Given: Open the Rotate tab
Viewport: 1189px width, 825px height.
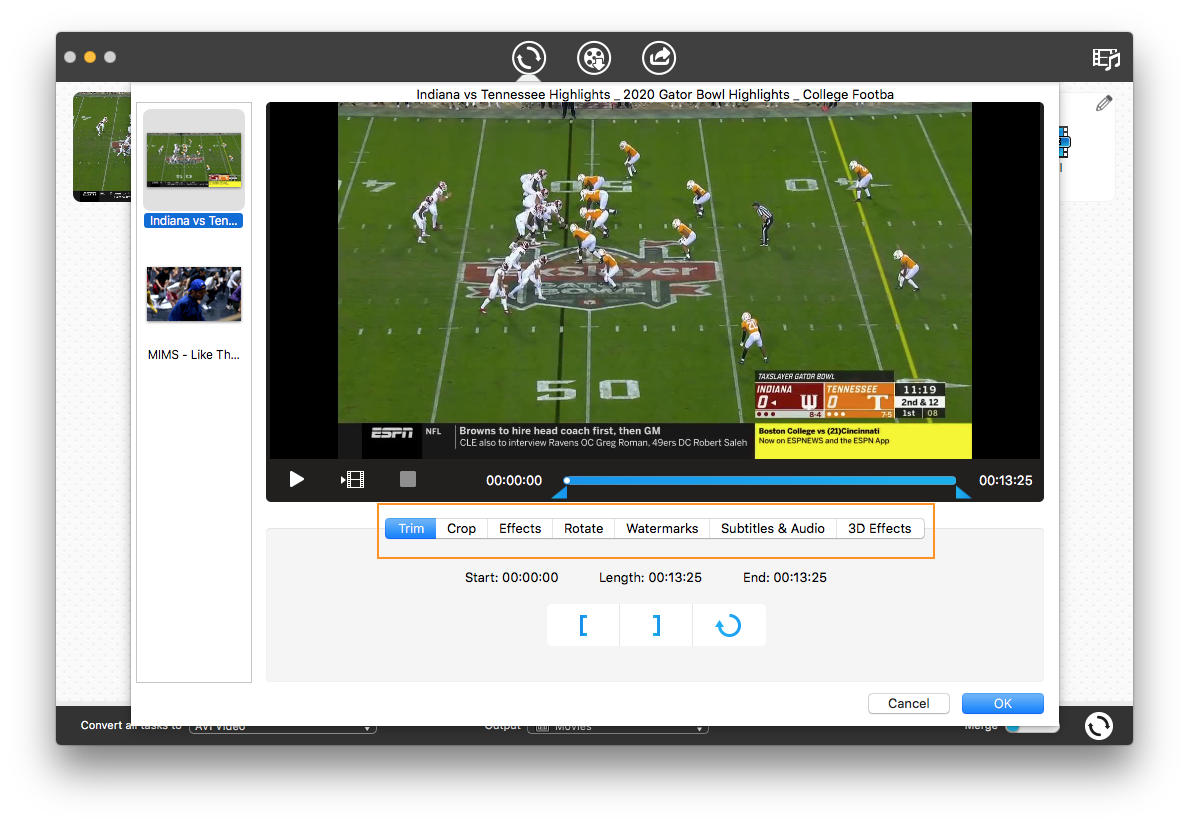Looking at the screenshot, I should click(584, 529).
